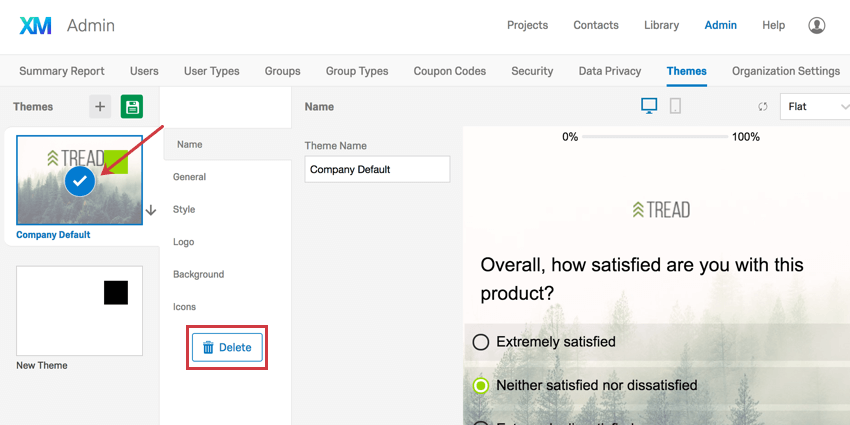Switch to Users tab
Screen dimensions: 850x425
[144, 71]
